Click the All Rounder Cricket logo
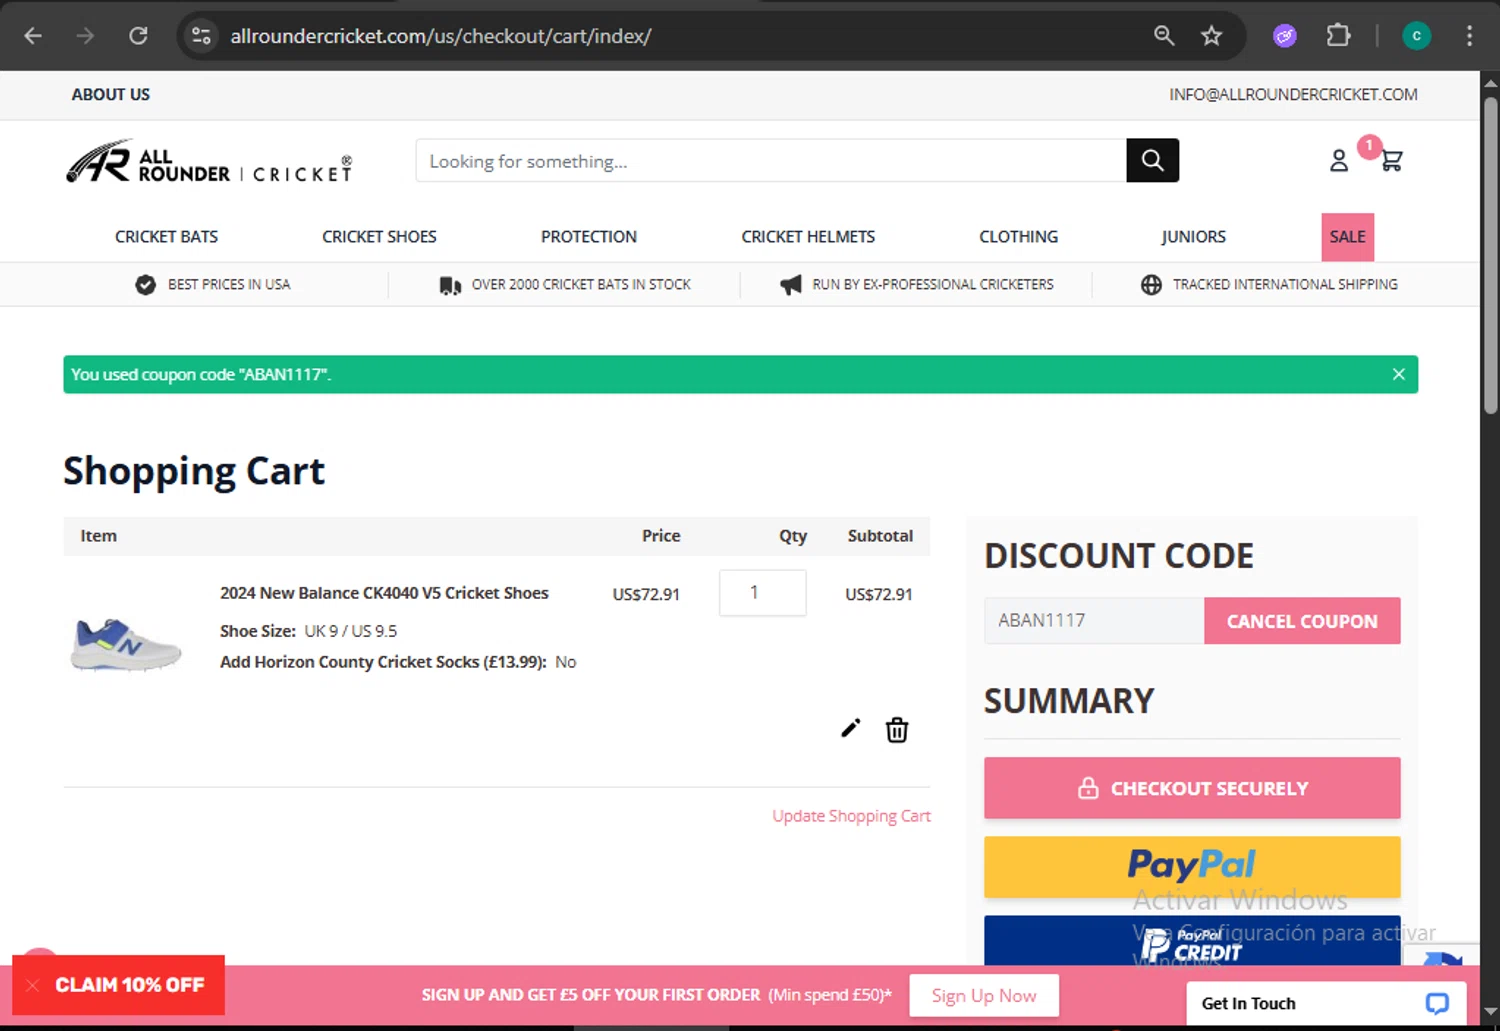This screenshot has width=1500, height=1031. click(209, 161)
